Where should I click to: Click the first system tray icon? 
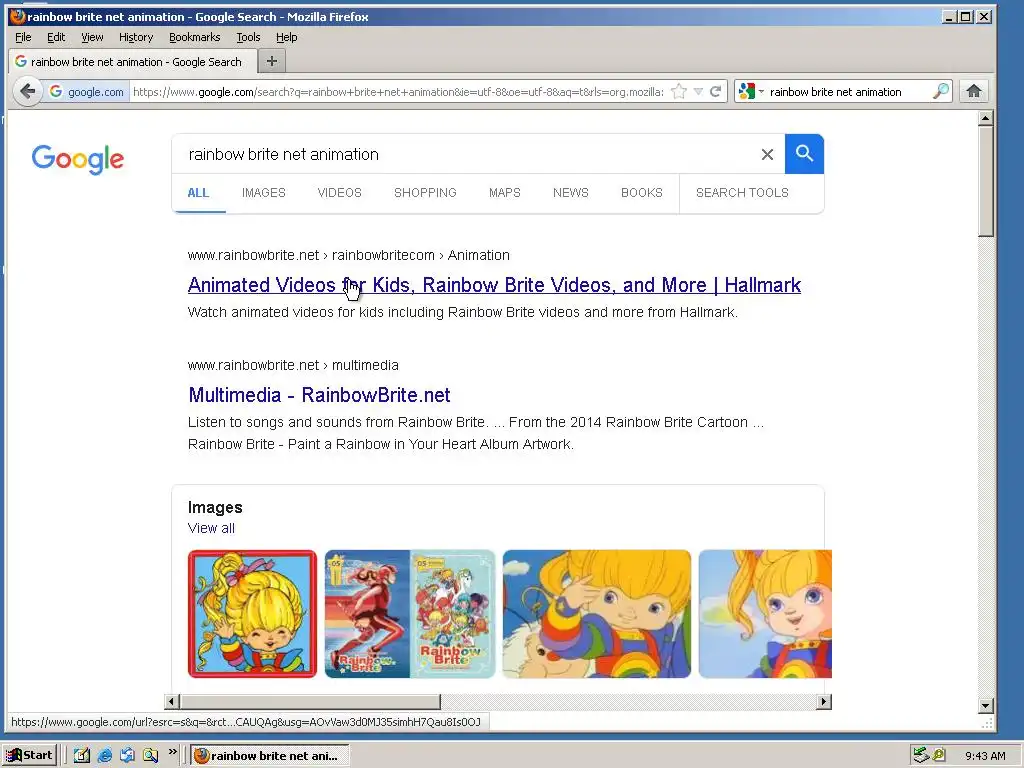tap(921, 756)
